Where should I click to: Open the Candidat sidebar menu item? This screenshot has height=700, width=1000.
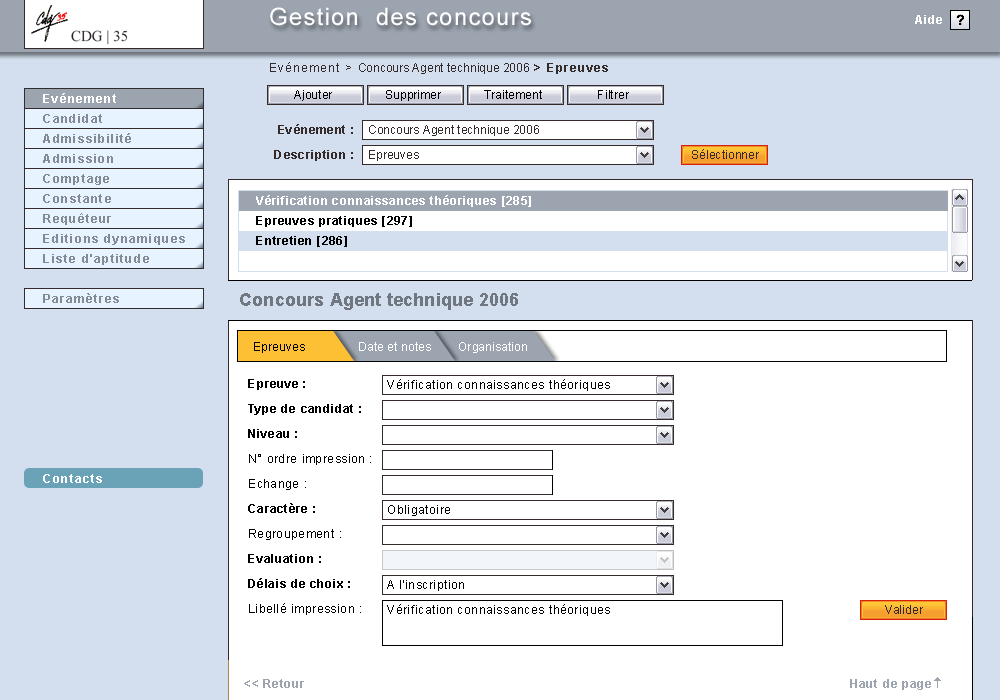click(x=114, y=119)
